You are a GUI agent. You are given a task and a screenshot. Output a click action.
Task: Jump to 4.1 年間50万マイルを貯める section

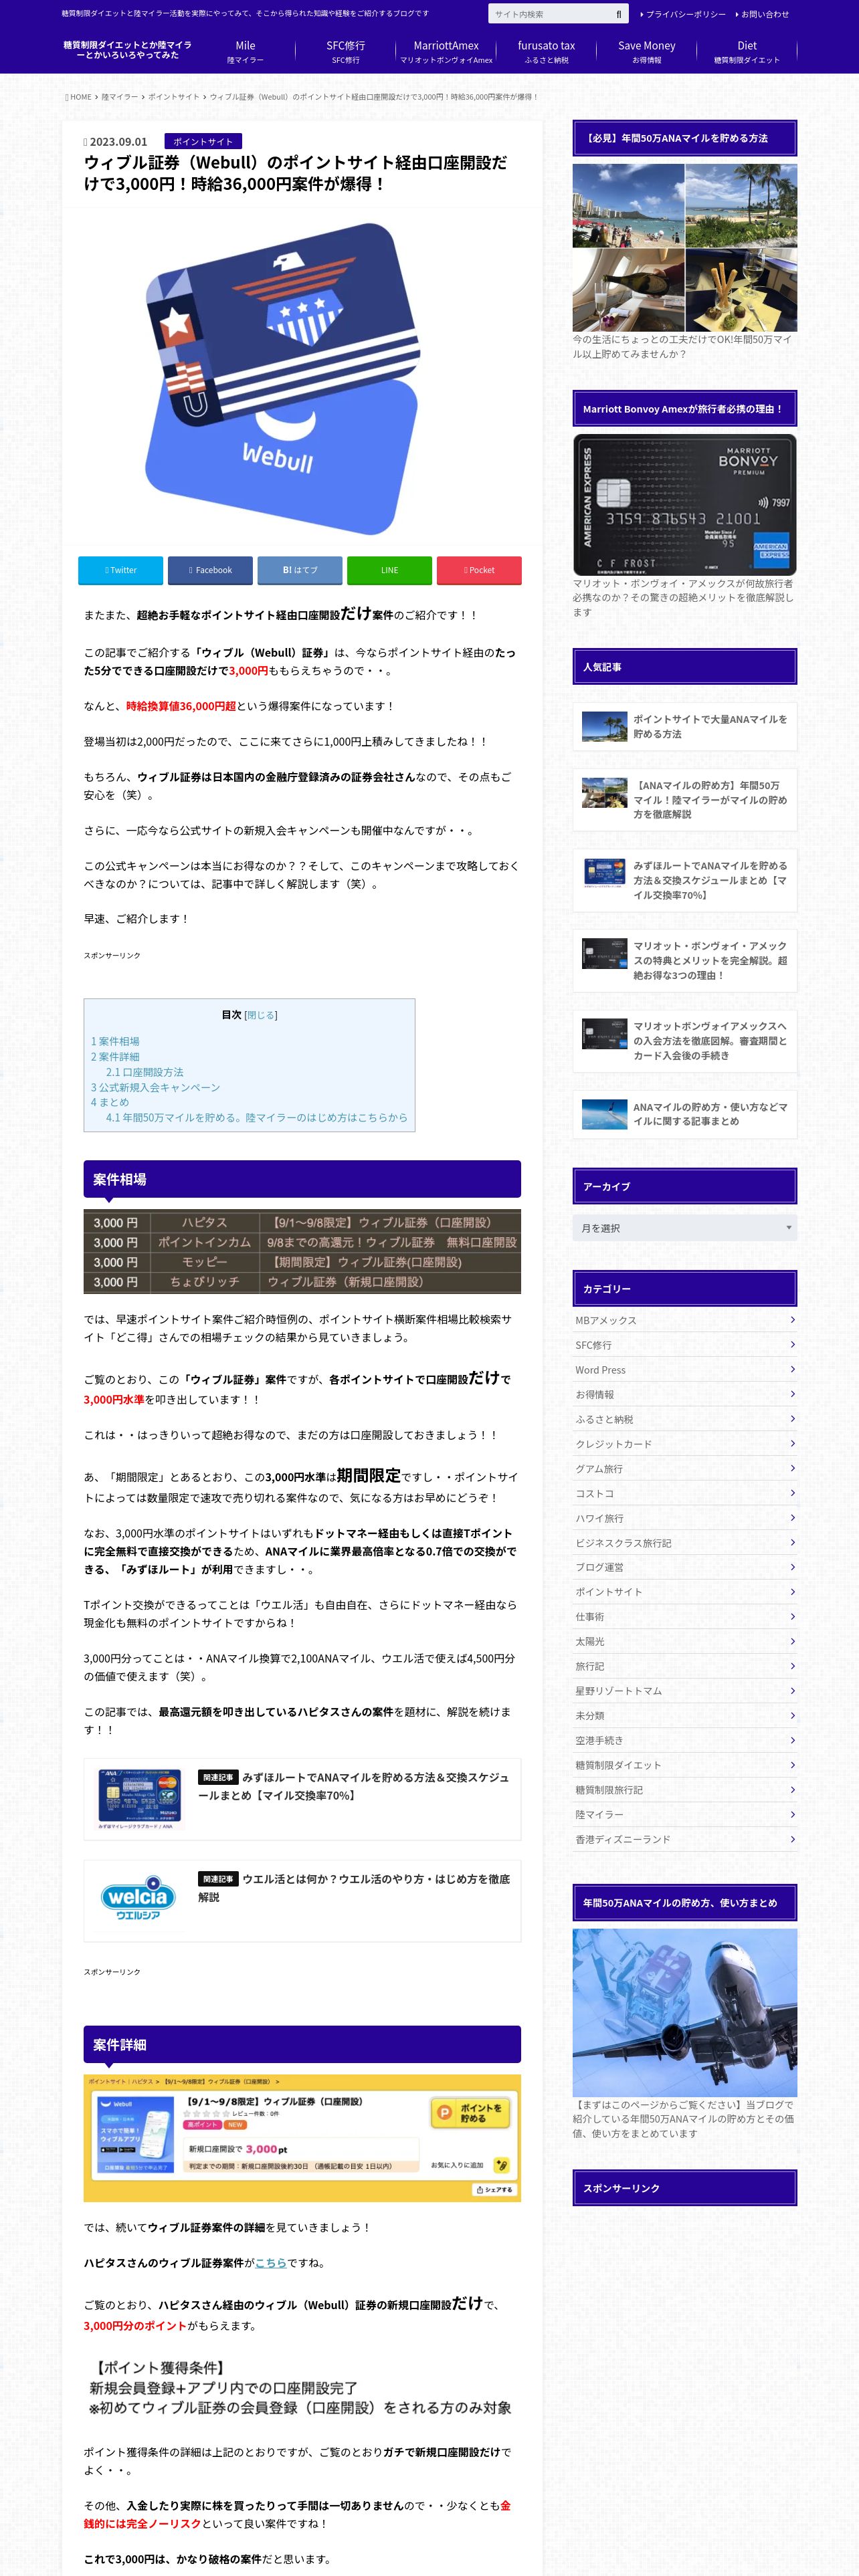point(257,1117)
